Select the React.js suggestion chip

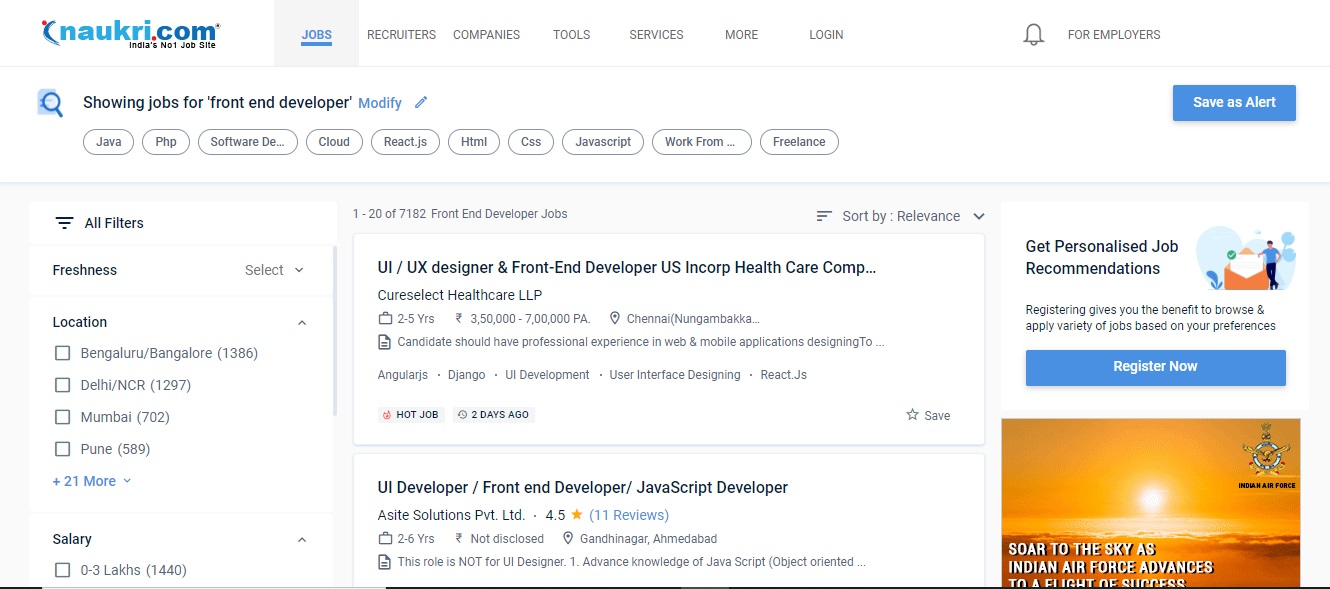405,142
